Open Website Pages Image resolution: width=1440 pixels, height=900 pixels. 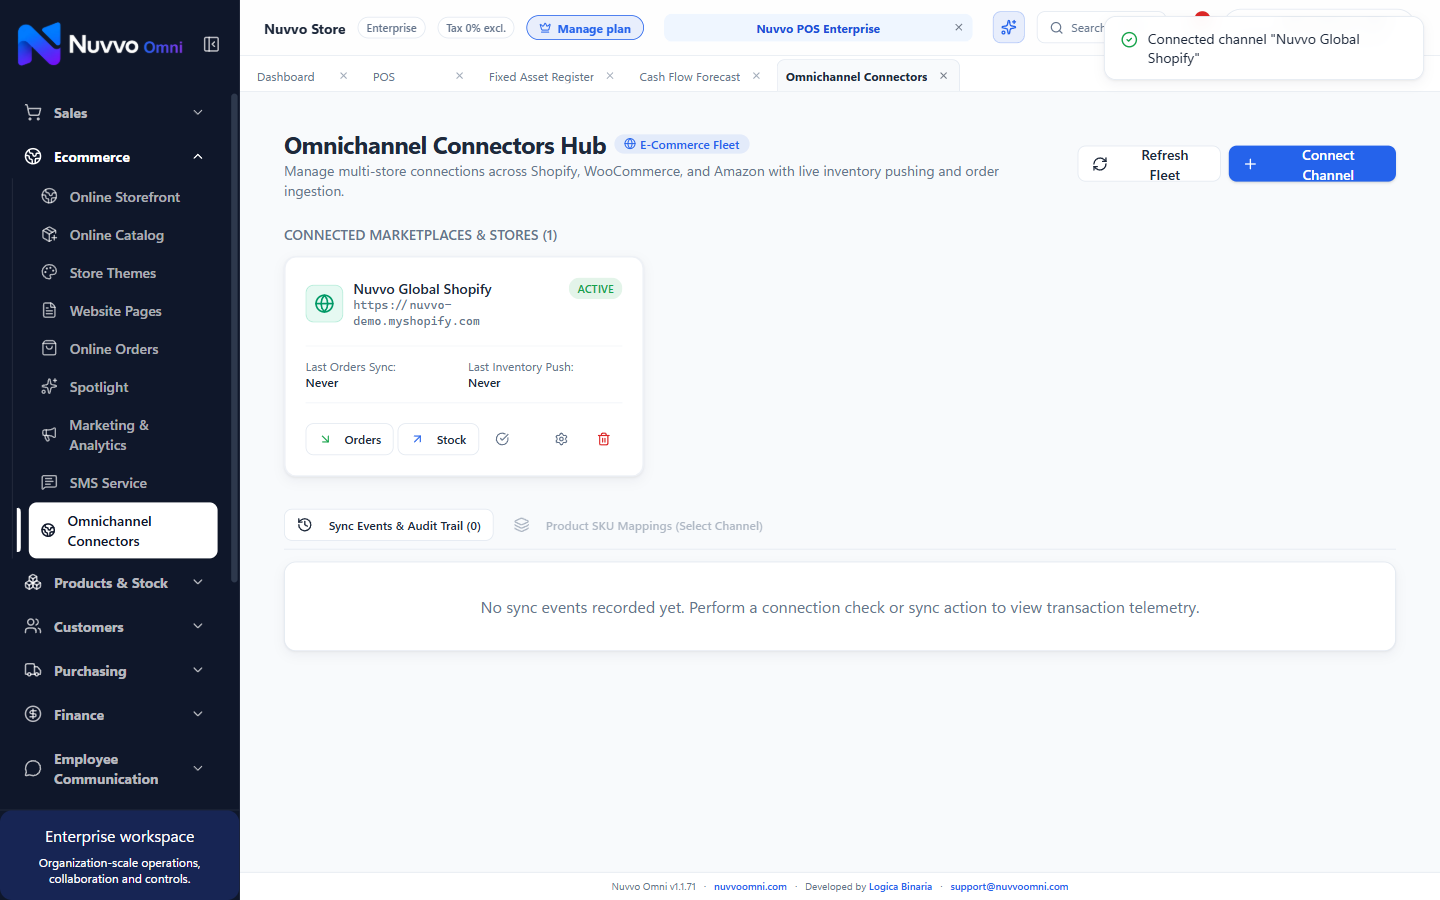[x=123, y=311]
